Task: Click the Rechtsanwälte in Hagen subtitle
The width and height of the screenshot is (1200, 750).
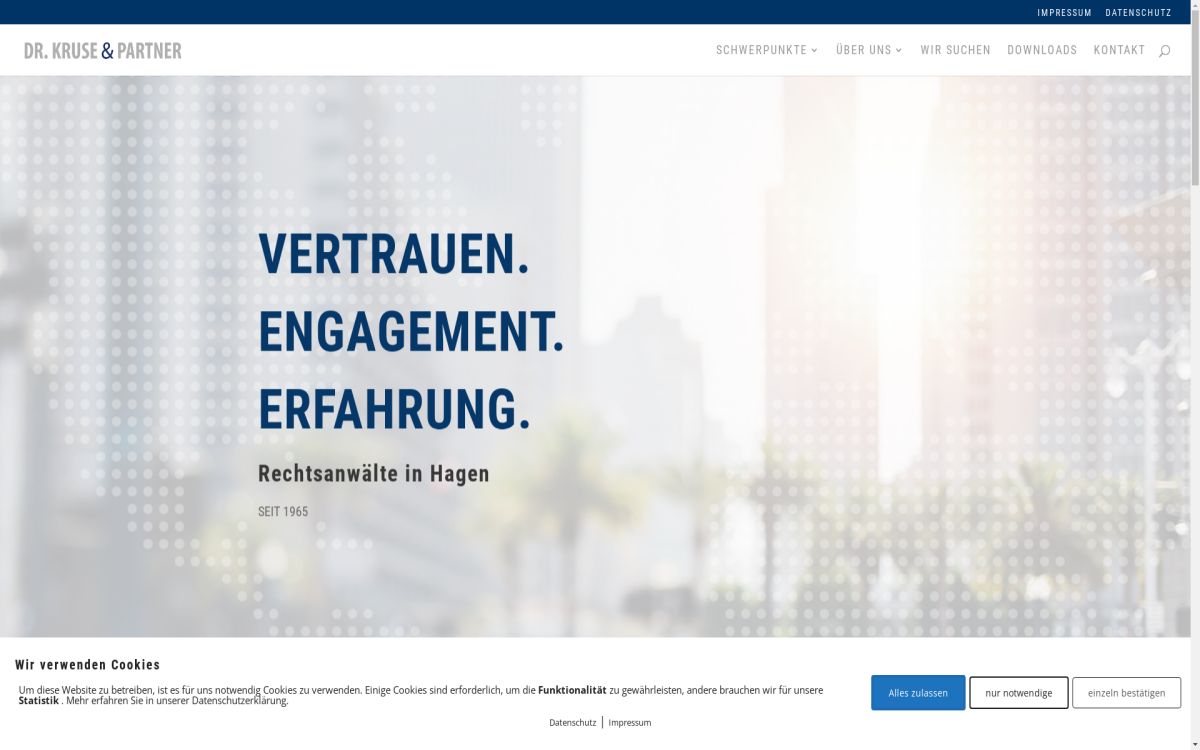Action: 373,473
